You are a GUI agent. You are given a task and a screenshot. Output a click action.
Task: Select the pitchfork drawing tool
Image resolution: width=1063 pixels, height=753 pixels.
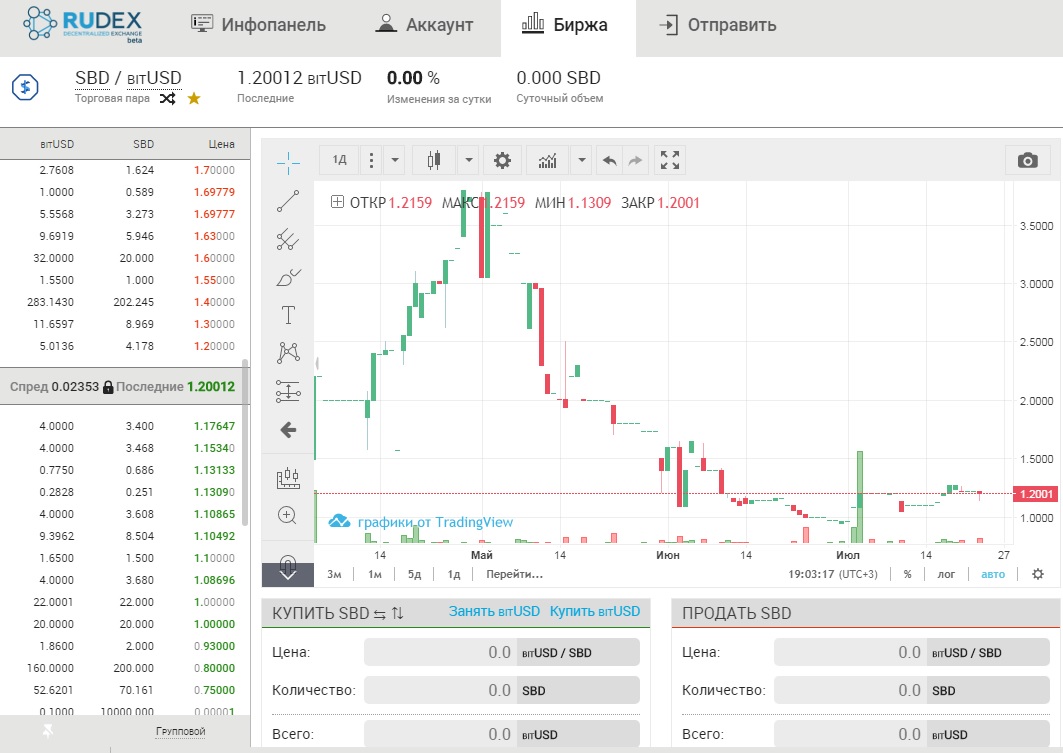[288, 239]
